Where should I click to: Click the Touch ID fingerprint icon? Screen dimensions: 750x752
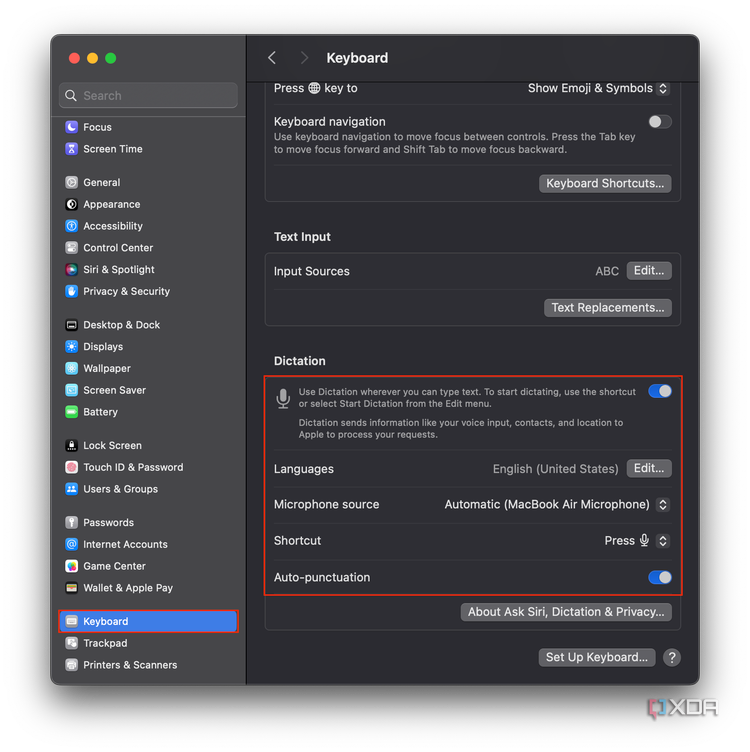pyautogui.click(x=71, y=467)
